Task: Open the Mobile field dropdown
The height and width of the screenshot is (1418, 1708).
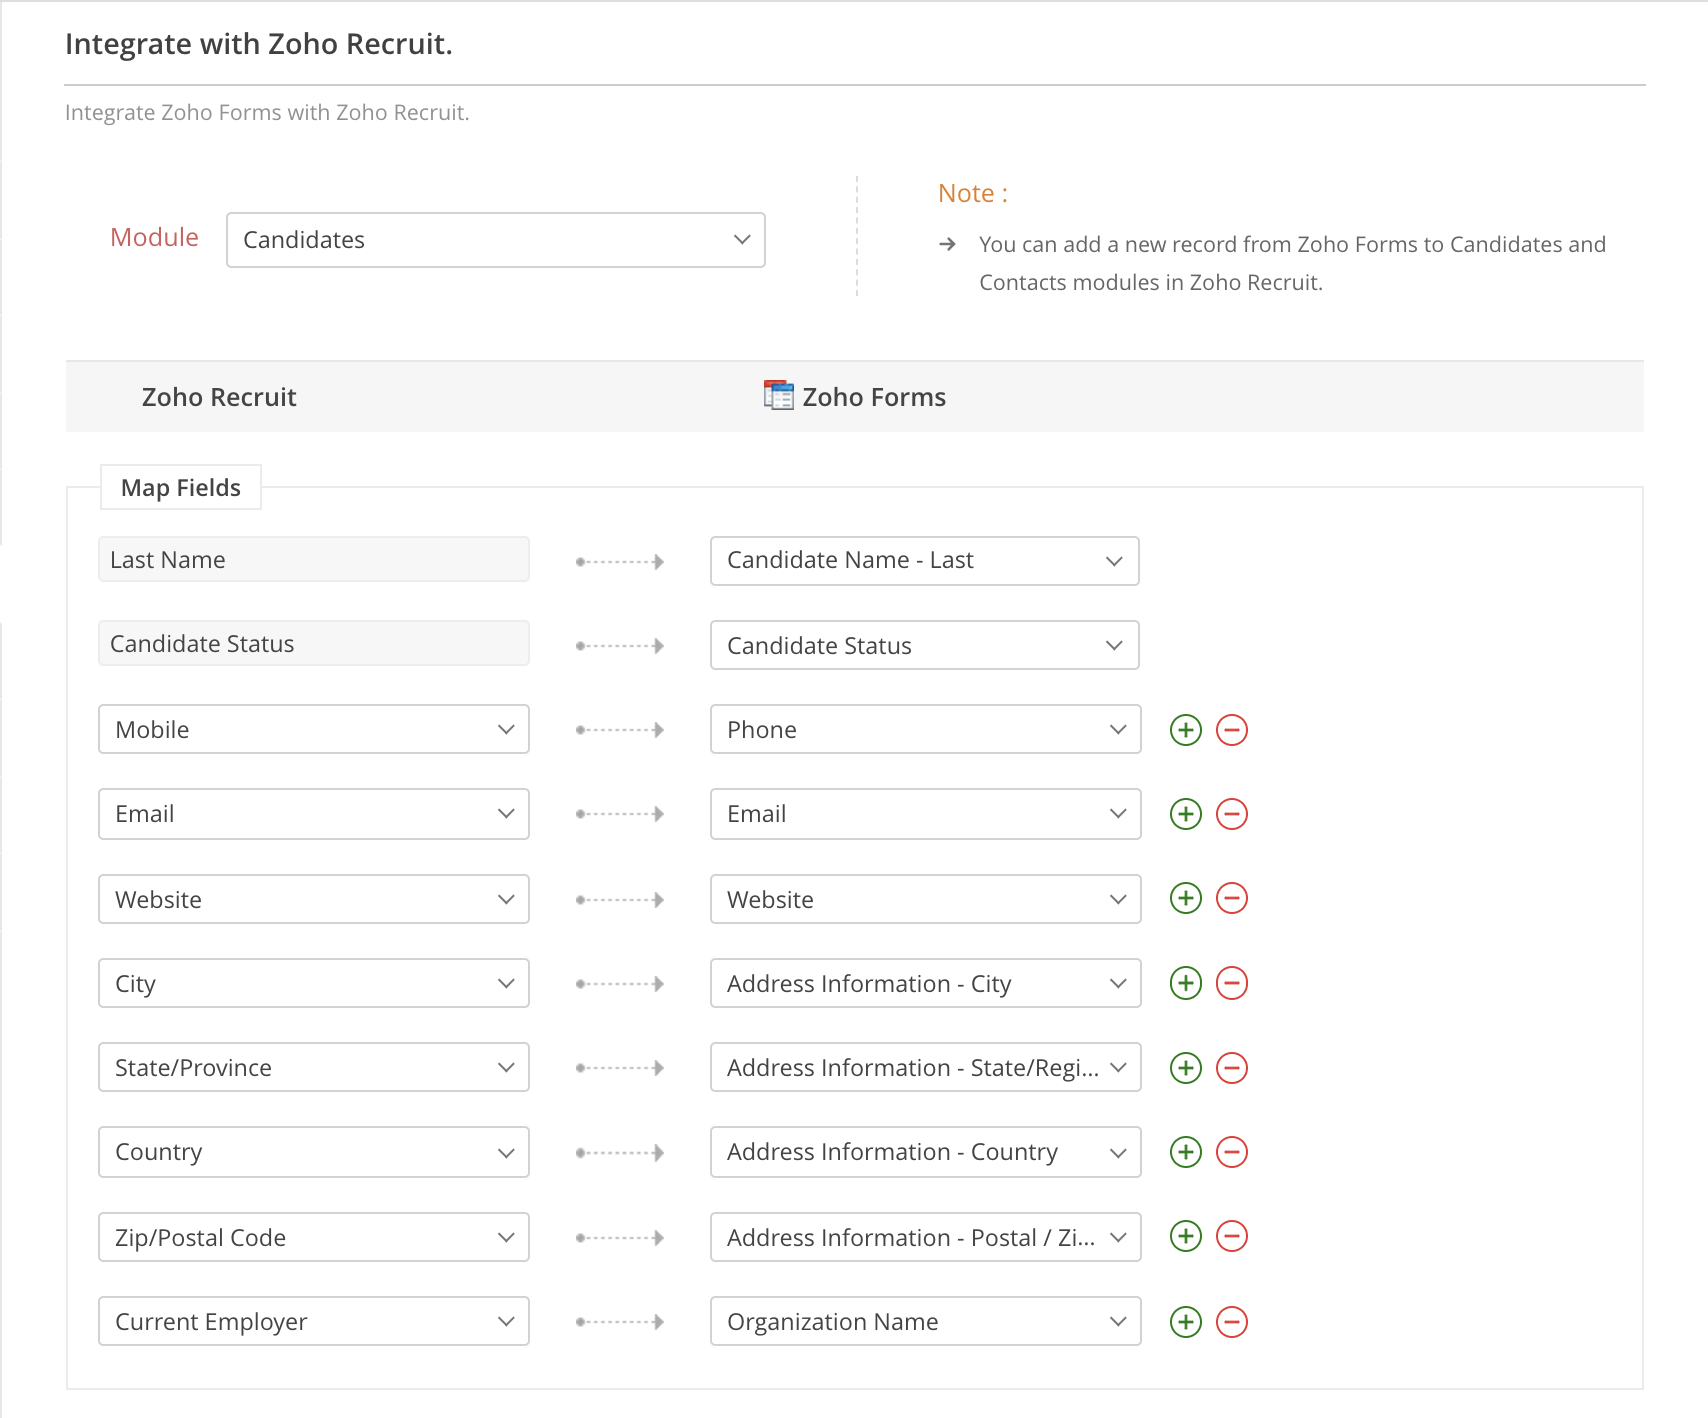Action: [x=313, y=730]
